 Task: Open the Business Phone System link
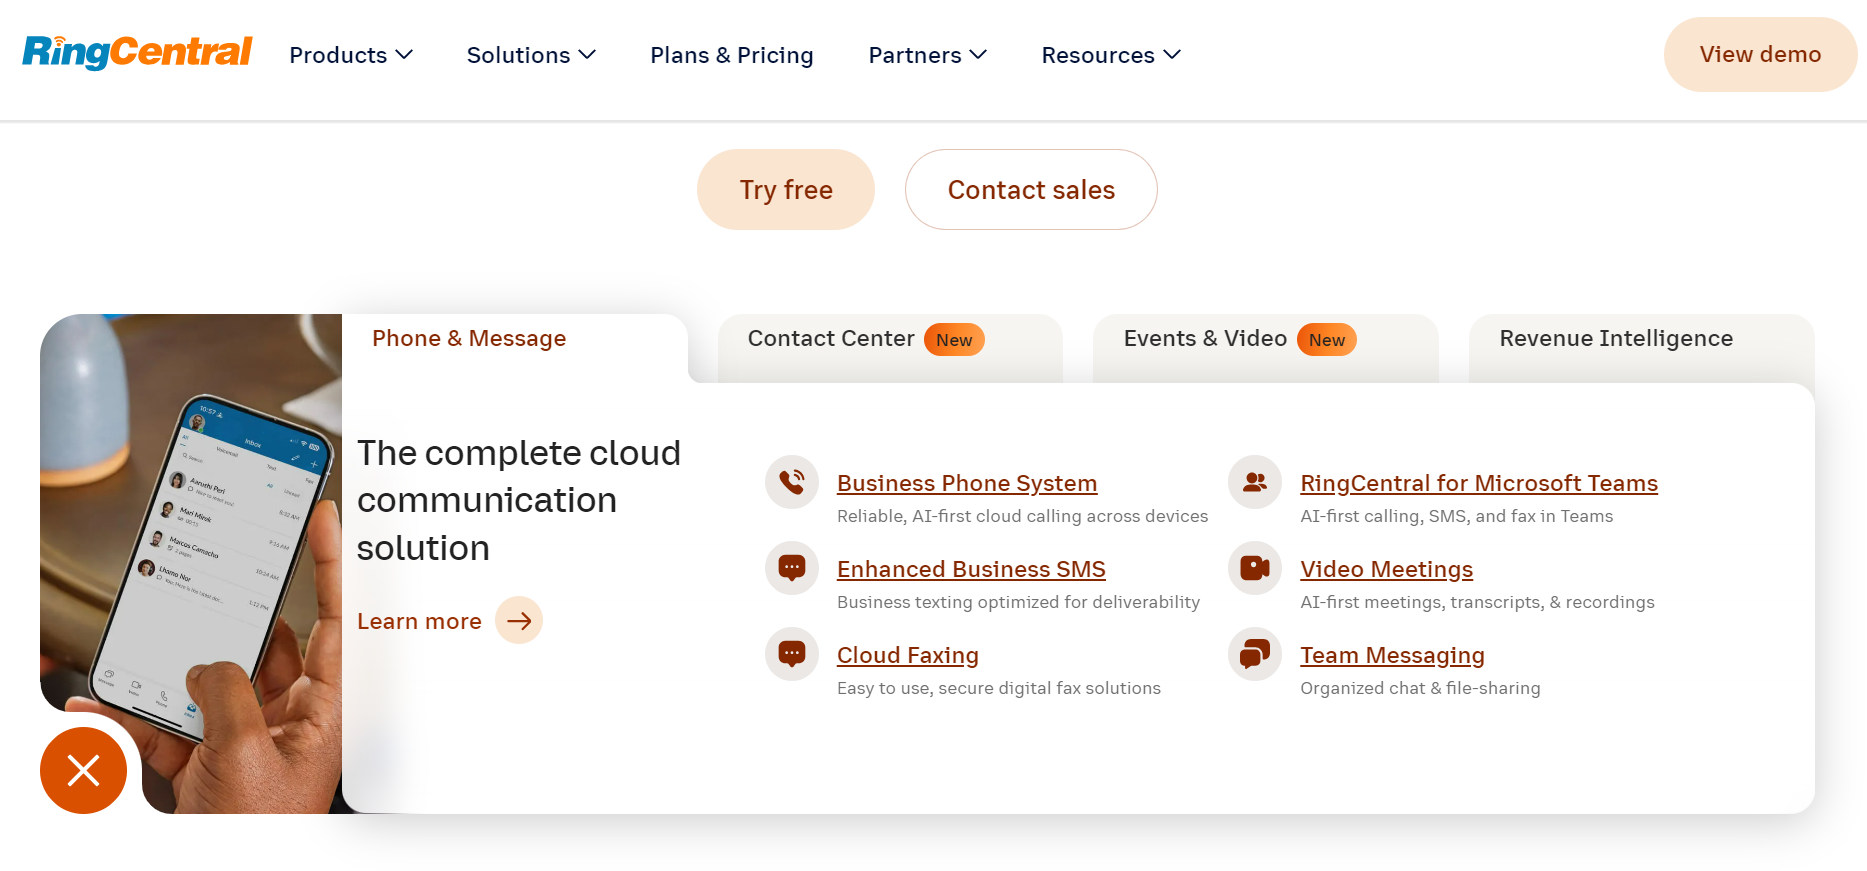tap(967, 483)
